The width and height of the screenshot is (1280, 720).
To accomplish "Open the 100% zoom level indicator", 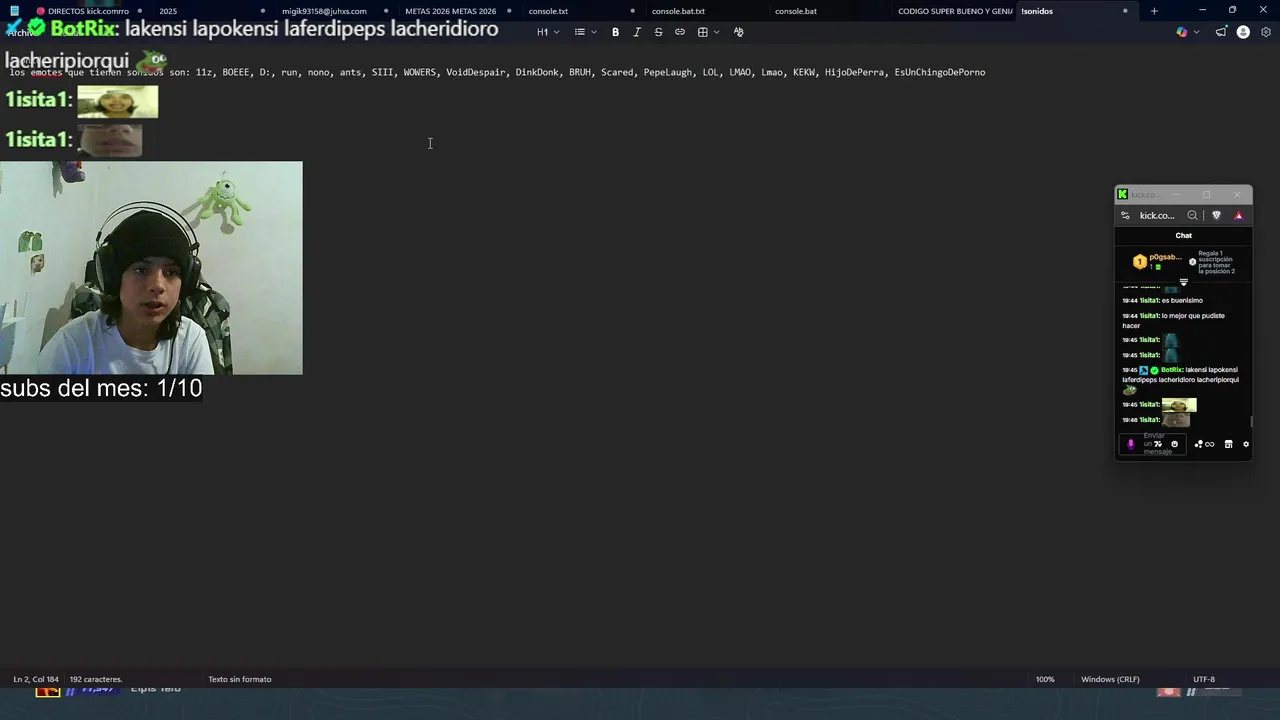I will pyautogui.click(x=1045, y=679).
